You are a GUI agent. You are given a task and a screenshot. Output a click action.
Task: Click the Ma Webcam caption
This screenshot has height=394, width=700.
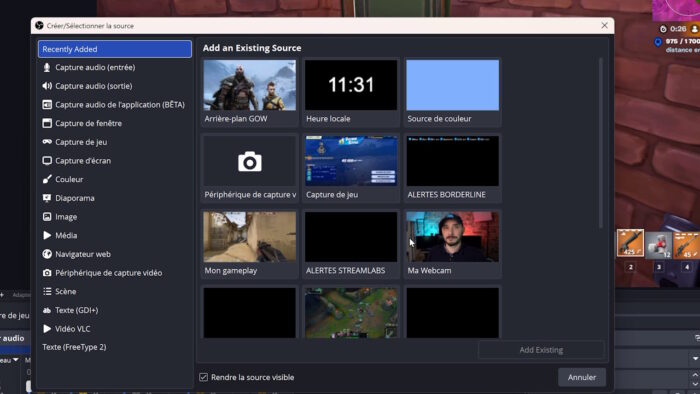[429, 270]
